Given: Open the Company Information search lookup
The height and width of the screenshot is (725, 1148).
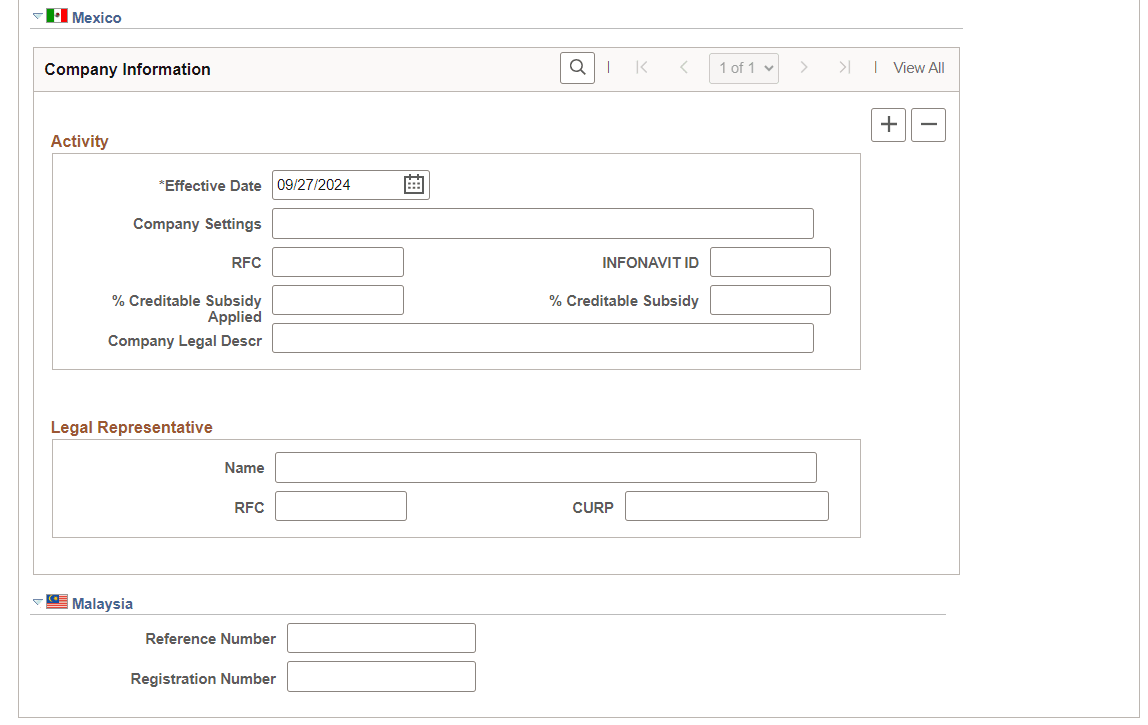Looking at the screenshot, I should (577, 67).
